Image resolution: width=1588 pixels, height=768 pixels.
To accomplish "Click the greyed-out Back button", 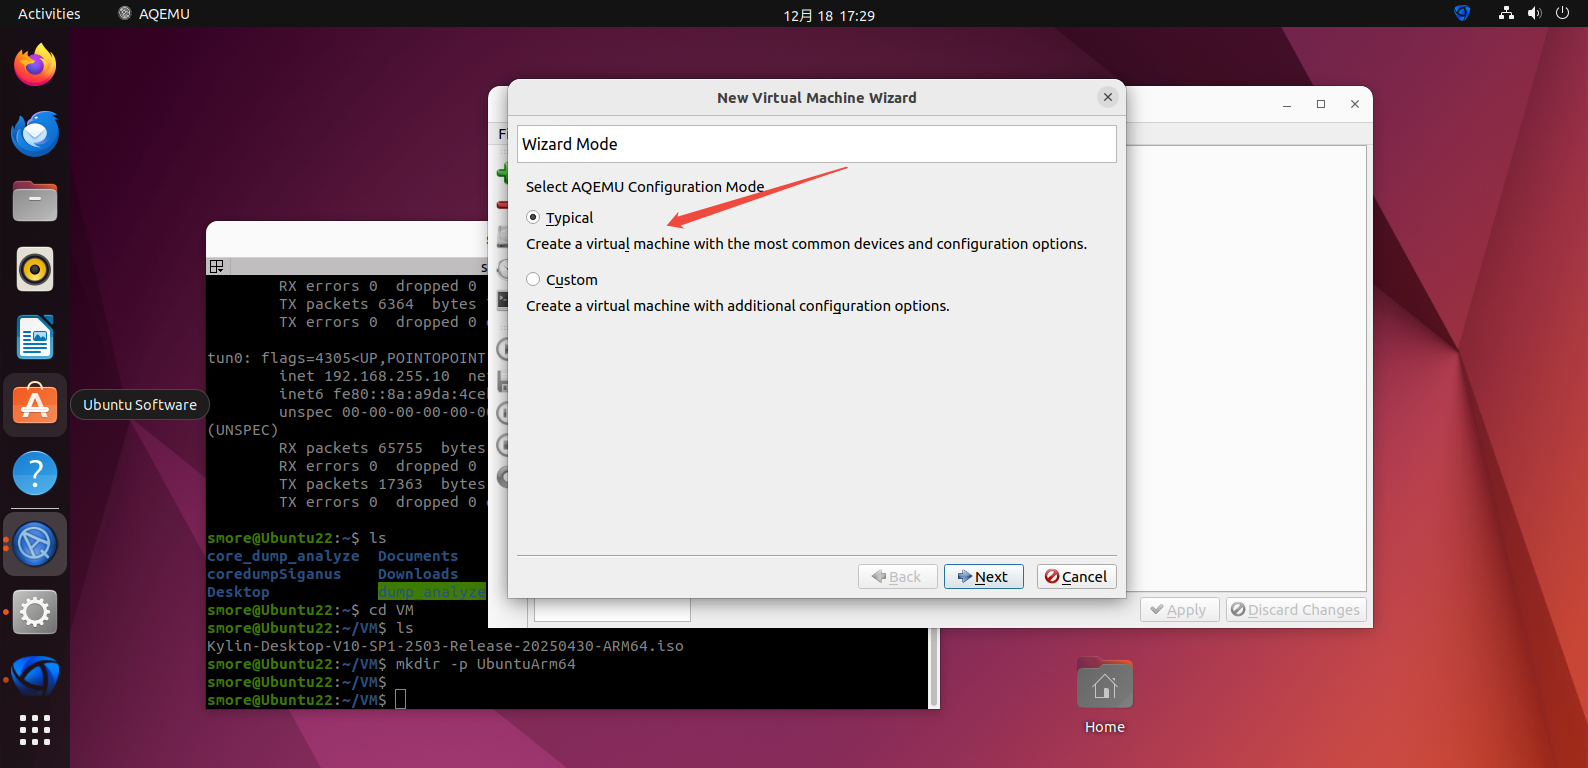I will coord(897,577).
